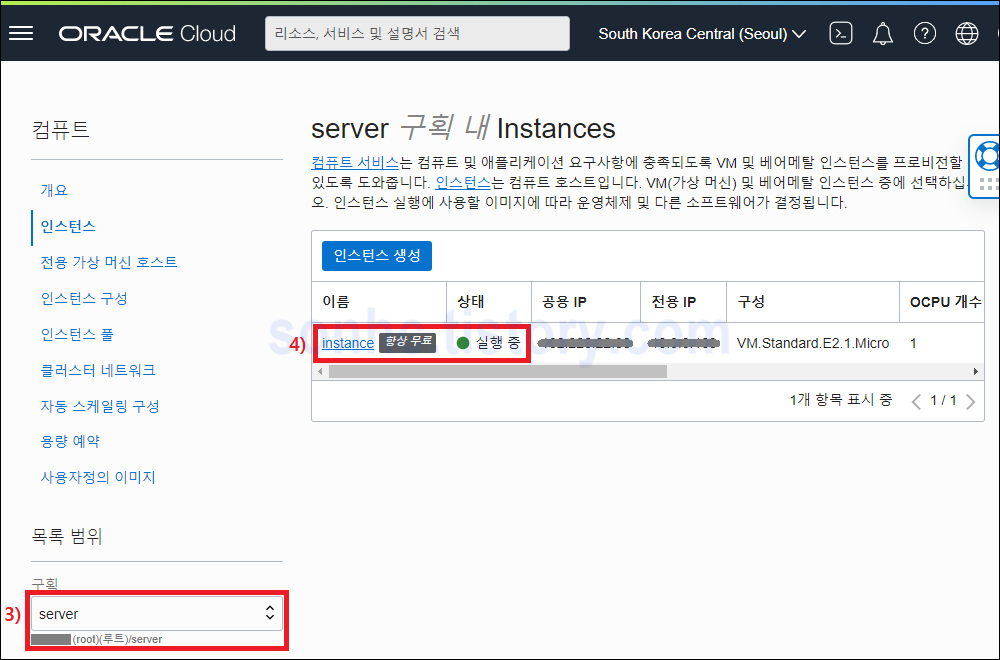This screenshot has height=660, width=1000.
Task: Click the 인스턴스 생성 button
Action: point(377,256)
